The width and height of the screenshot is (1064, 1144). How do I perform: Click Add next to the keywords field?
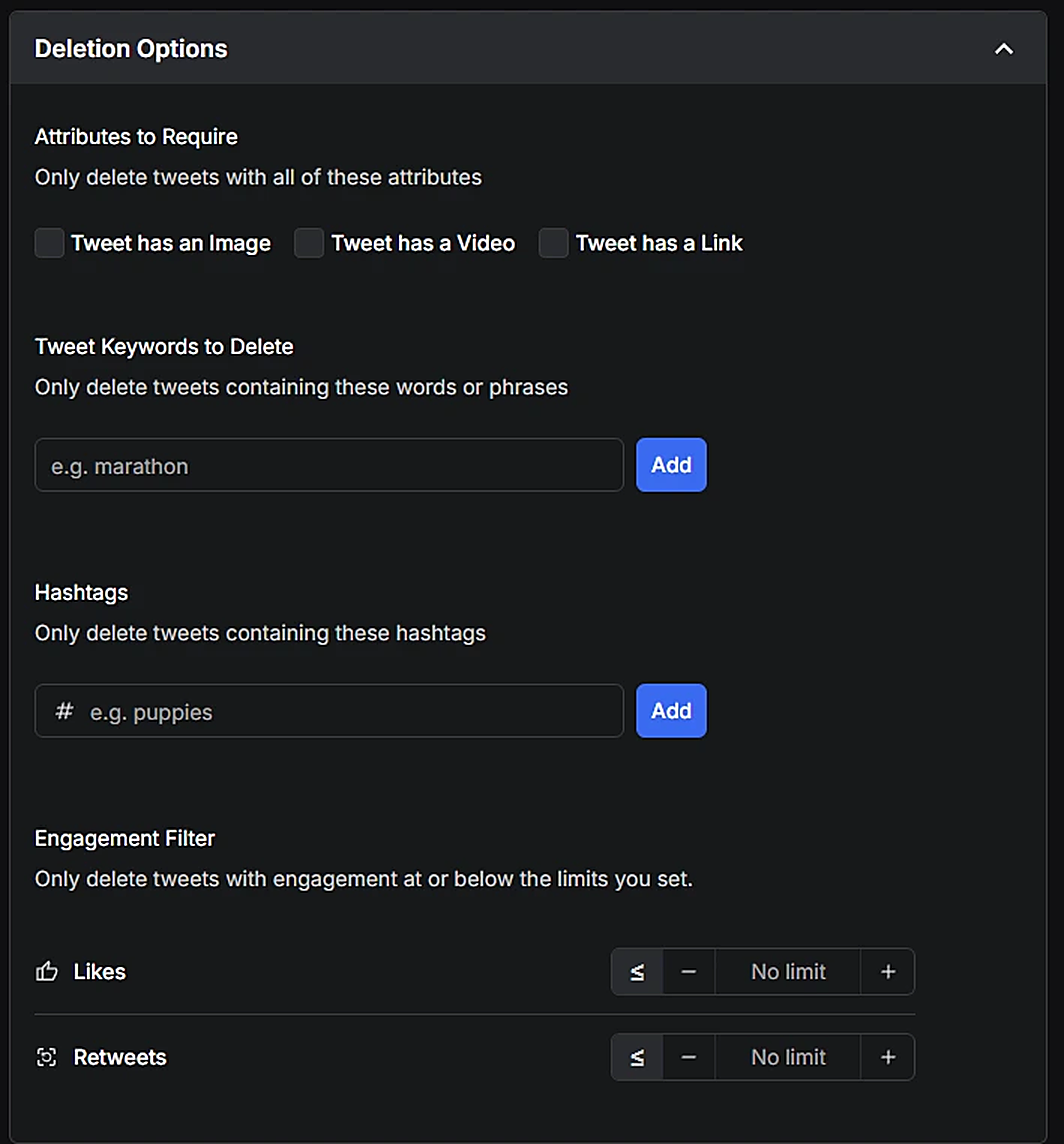pos(671,465)
